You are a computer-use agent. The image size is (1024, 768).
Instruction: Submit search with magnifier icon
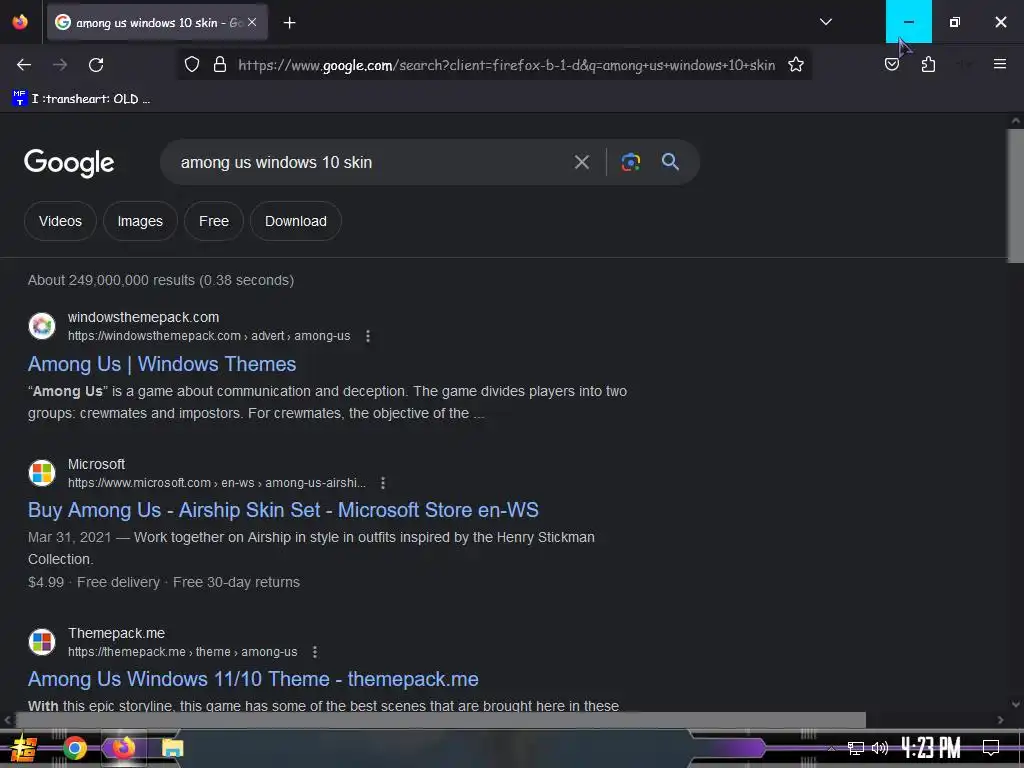tap(670, 162)
